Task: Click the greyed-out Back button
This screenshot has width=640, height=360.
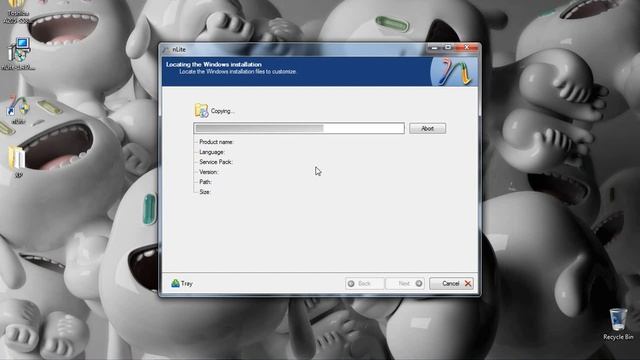Action: coord(364,283)
